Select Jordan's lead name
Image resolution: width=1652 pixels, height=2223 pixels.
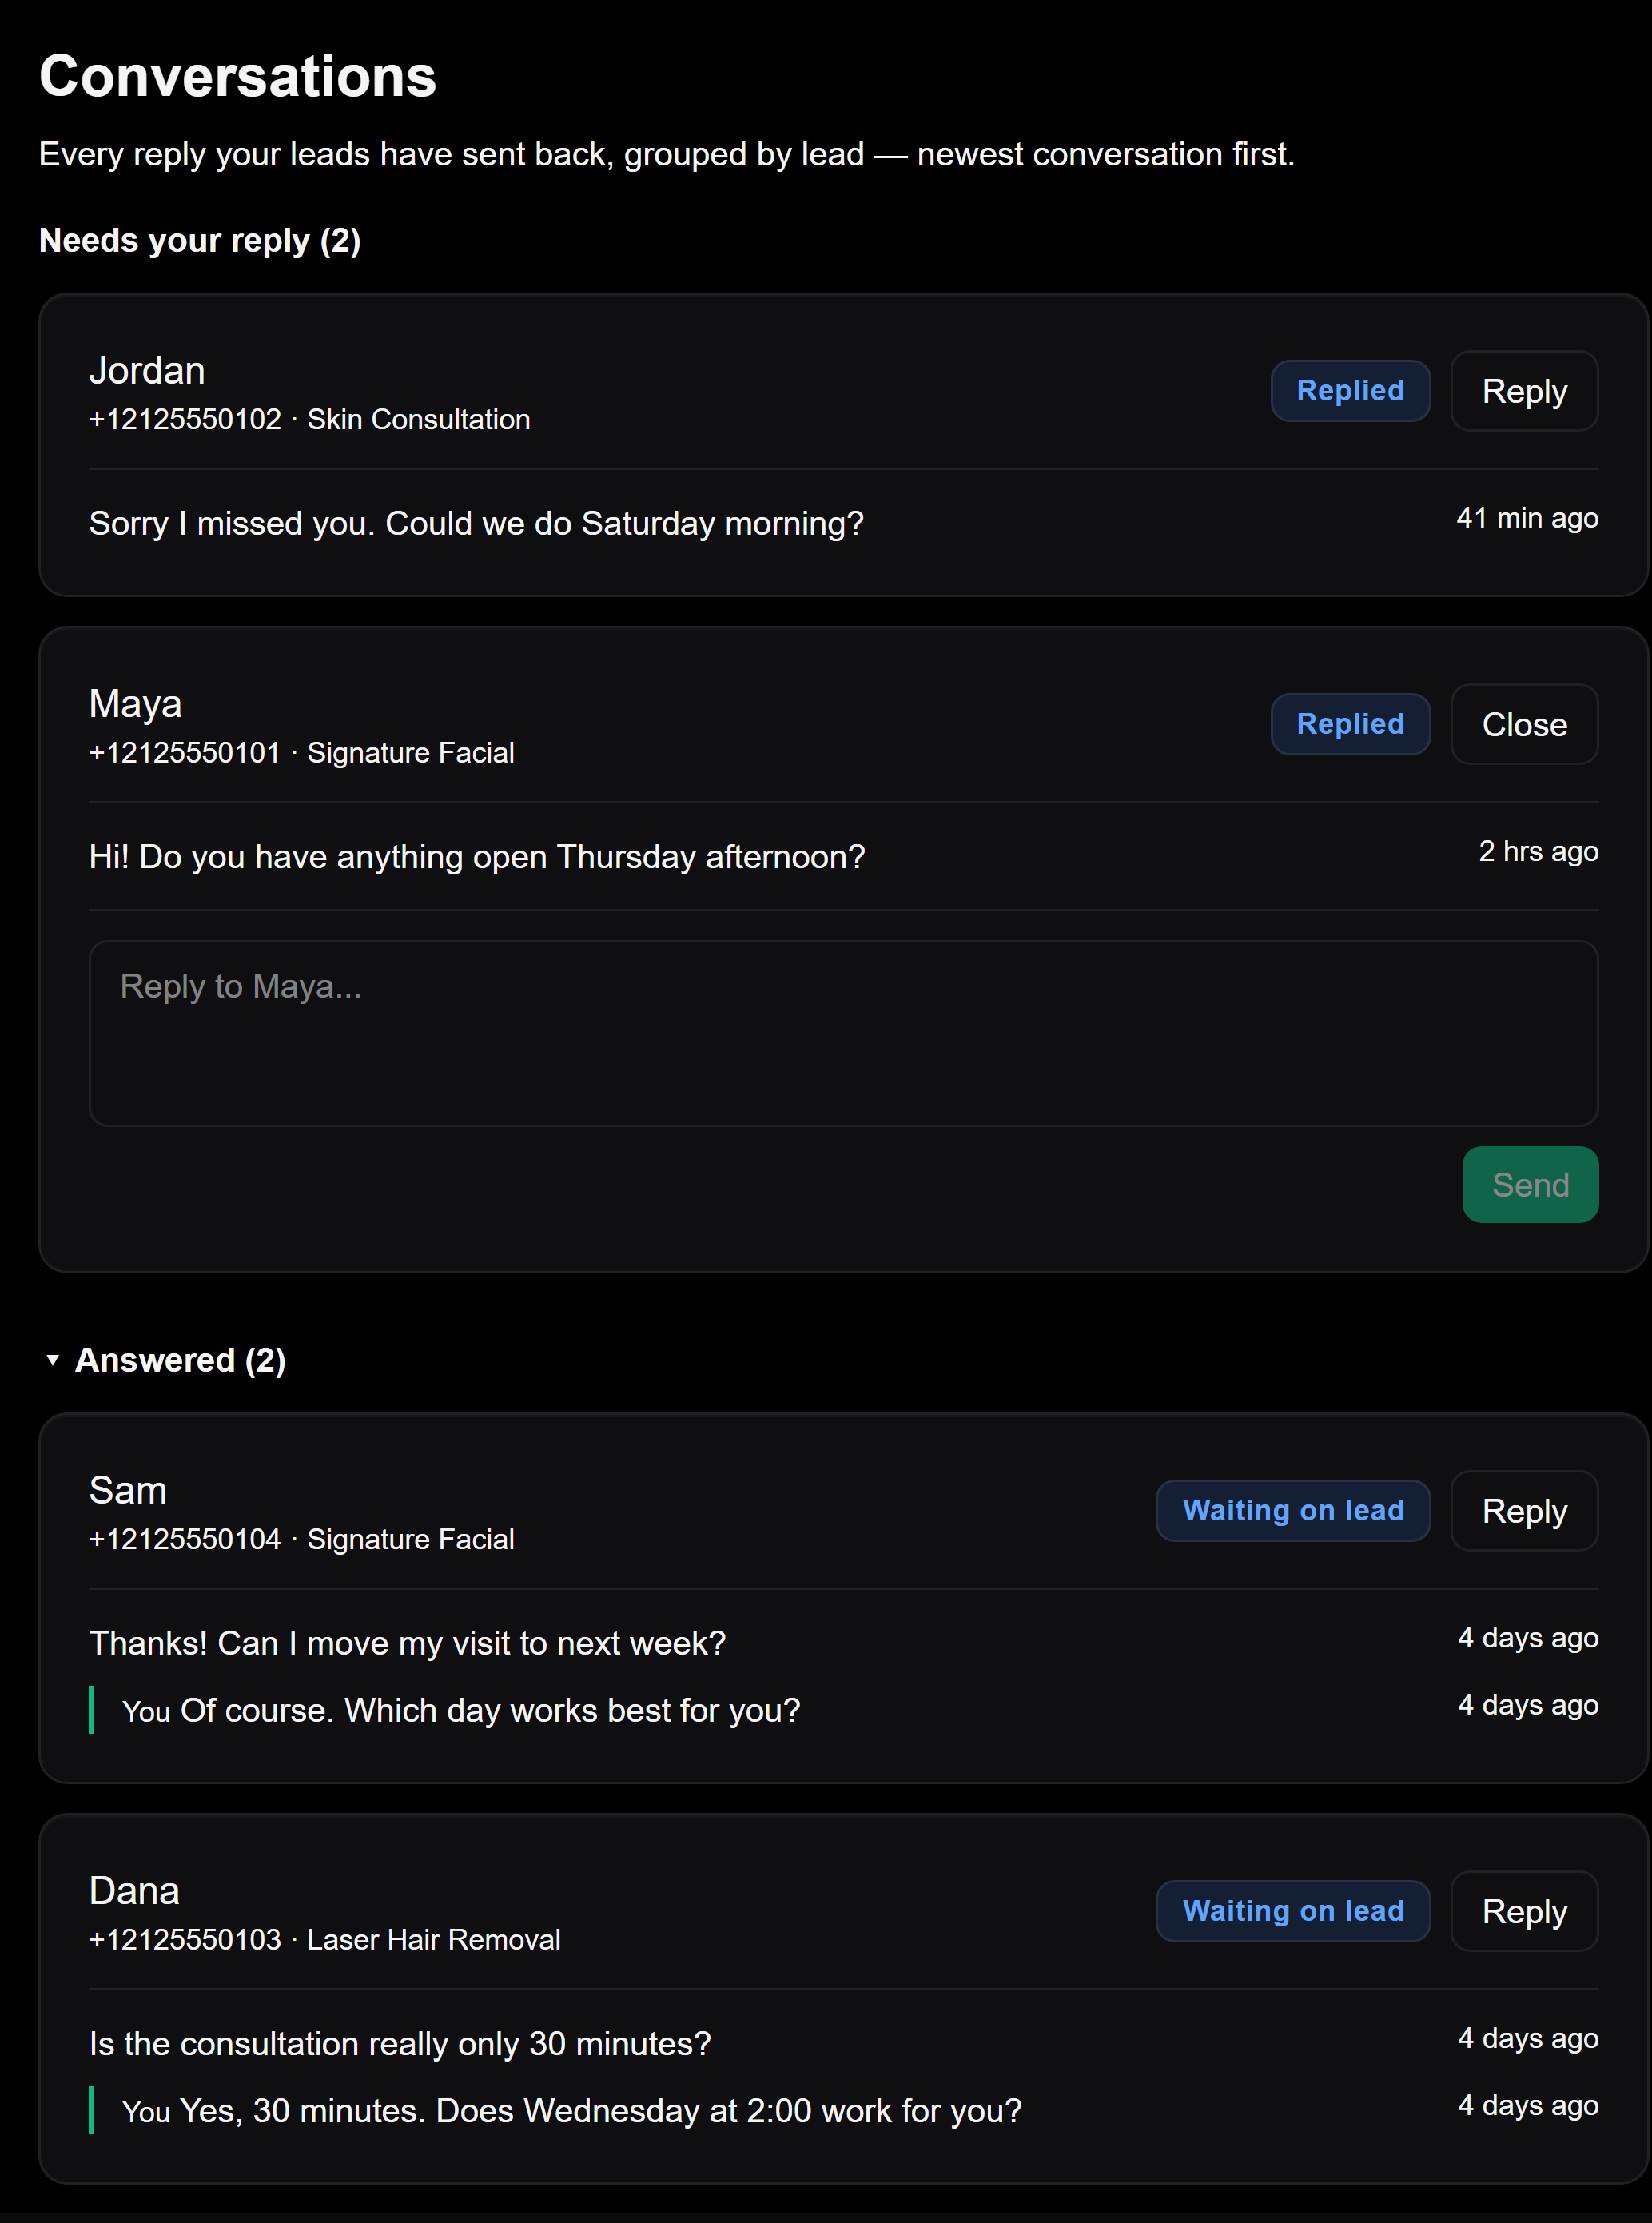pos(147,371)
